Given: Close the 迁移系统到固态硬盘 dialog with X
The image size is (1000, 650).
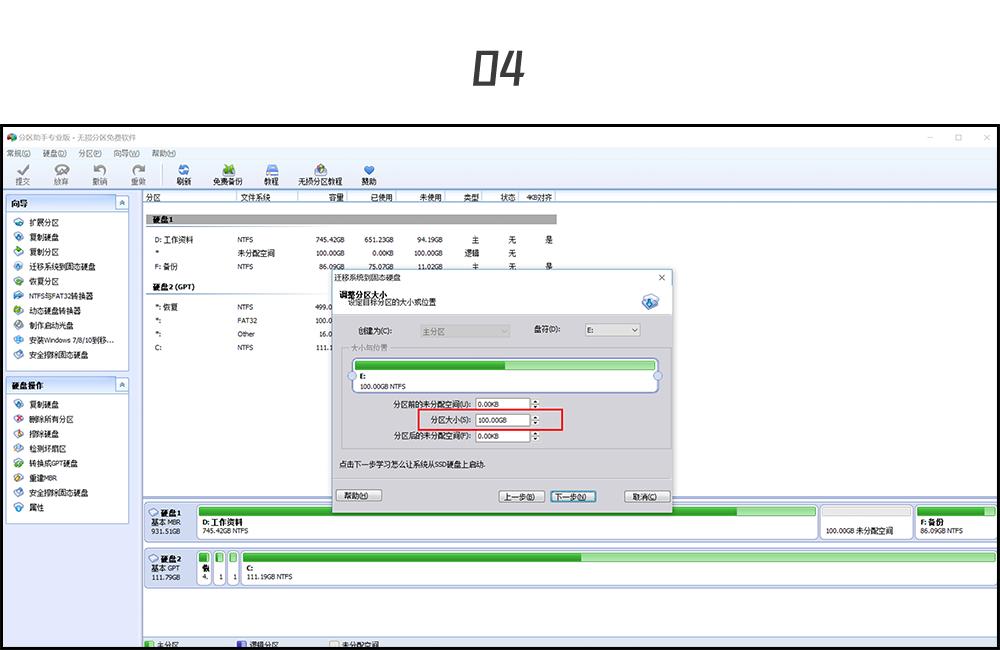Looking at the screenshot, I should coord(662,277).
